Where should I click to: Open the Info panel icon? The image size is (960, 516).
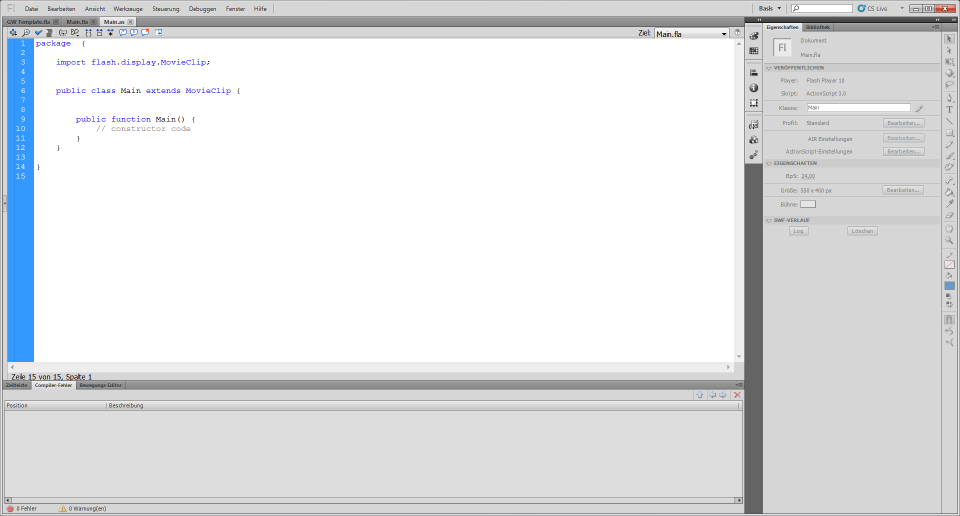(753, 88)
